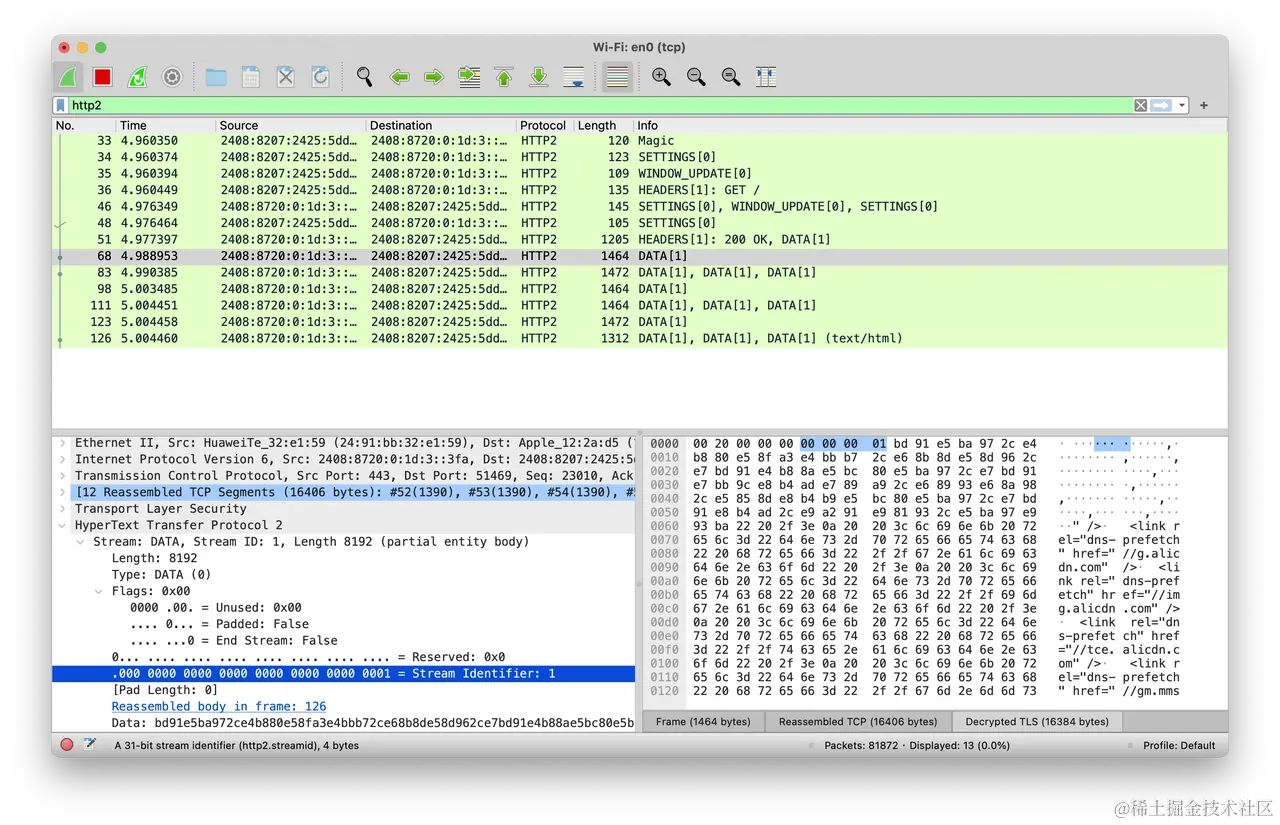Sort by the Protocol column header

tap(545, 125)
